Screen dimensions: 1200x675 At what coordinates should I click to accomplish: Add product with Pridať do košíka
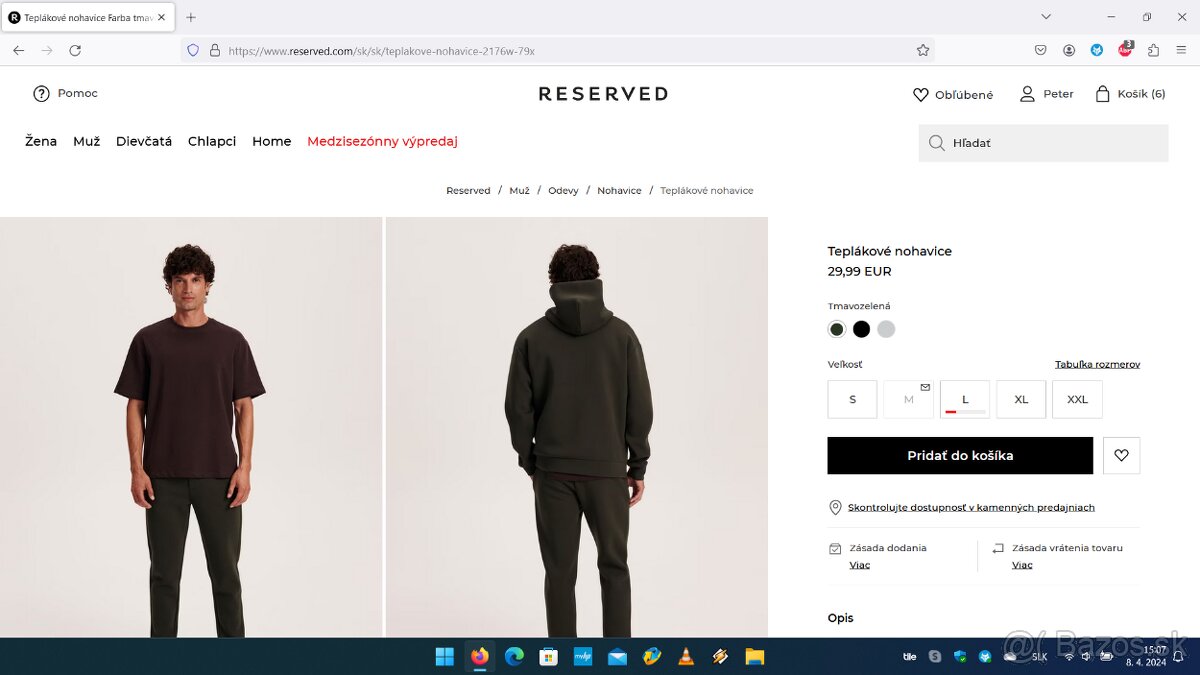(x=960, y=455)
